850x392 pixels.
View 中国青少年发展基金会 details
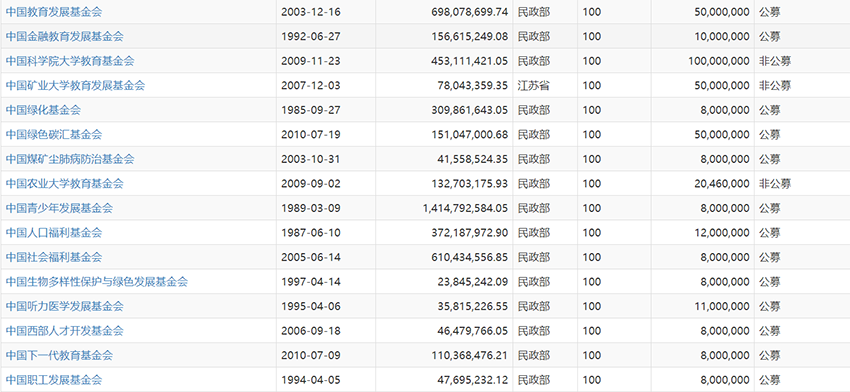[x=59, y=208]
